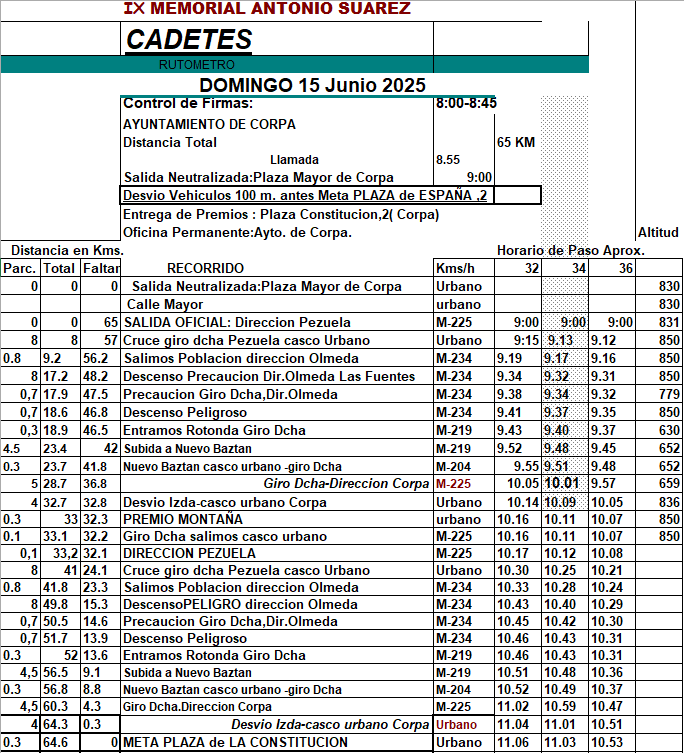684x753 pixels.
Task: Click the 'RECORRIDO' column header
Action: click(x=206, y=268)
